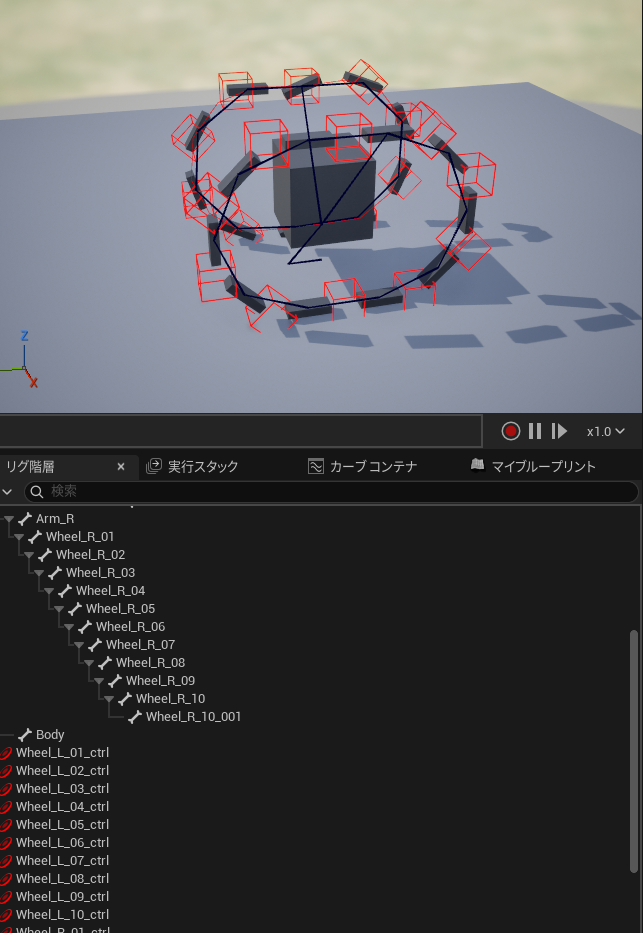Click the マイブループリント book icon

tap(477, 465)
